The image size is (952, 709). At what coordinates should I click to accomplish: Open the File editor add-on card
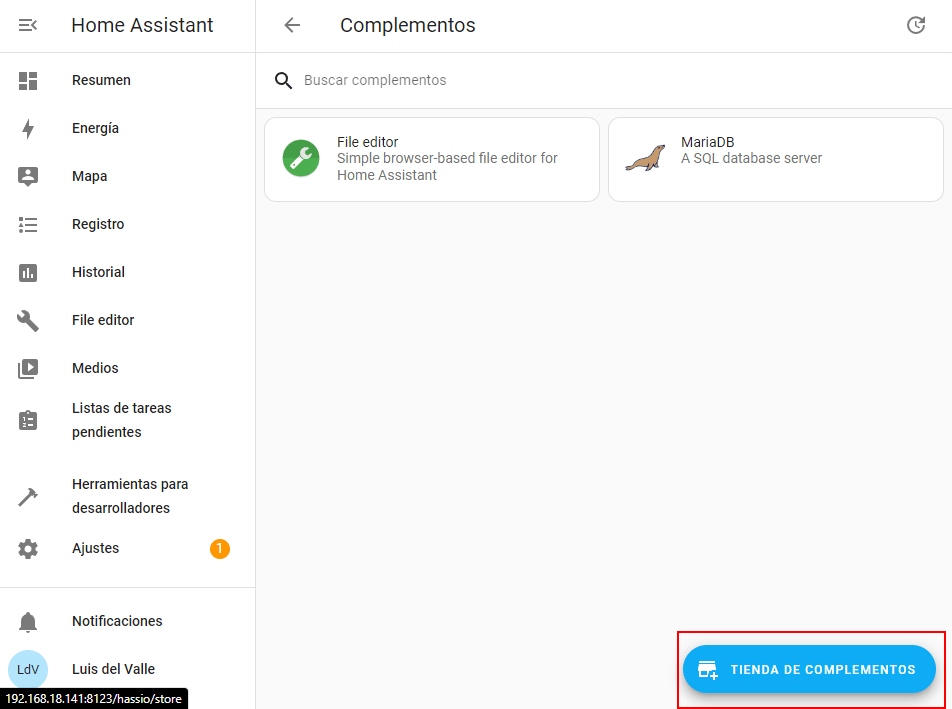431,160
